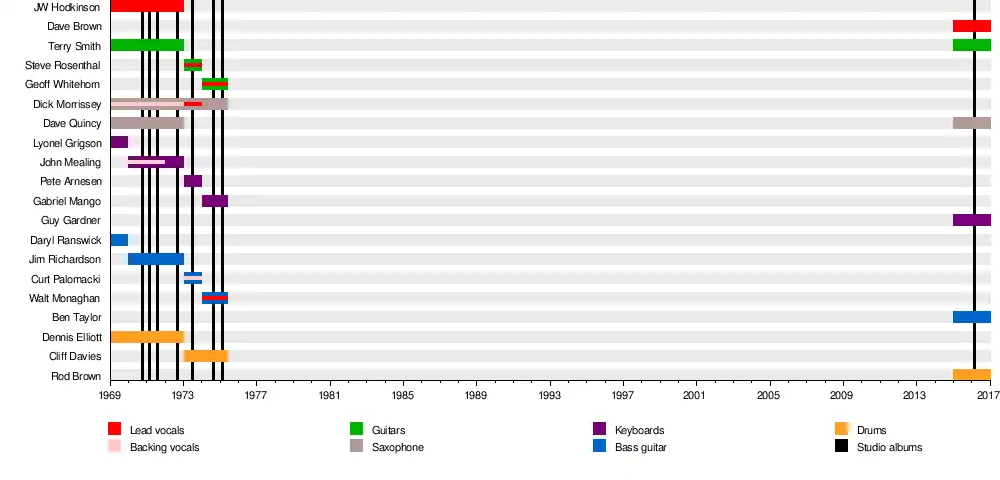Select Rod Brown's orange drums bar
Screen dimensions: 1000x480
(971, 375)
